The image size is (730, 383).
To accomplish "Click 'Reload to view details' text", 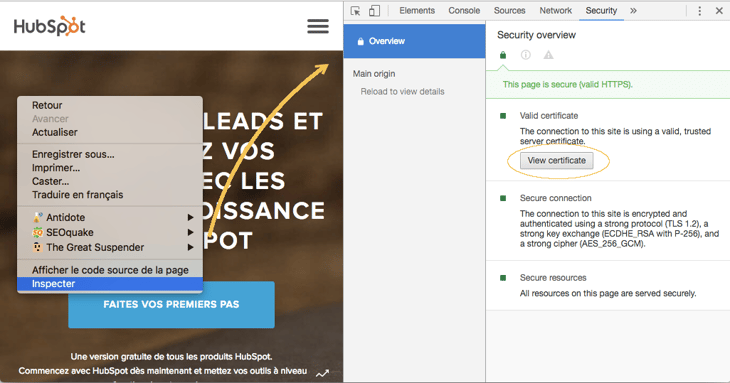I will point(402,92).
